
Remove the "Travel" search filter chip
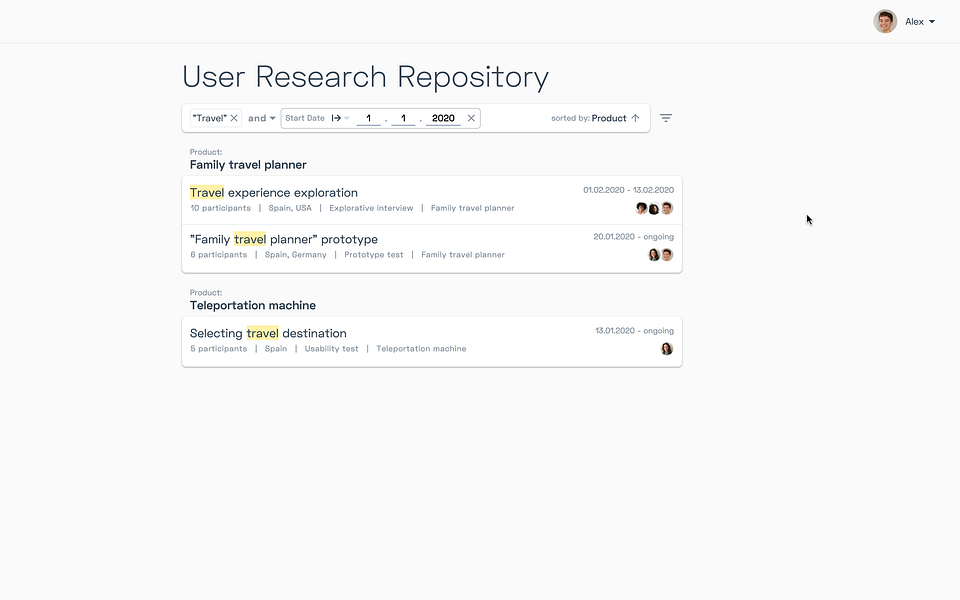(x=234, y=118)
